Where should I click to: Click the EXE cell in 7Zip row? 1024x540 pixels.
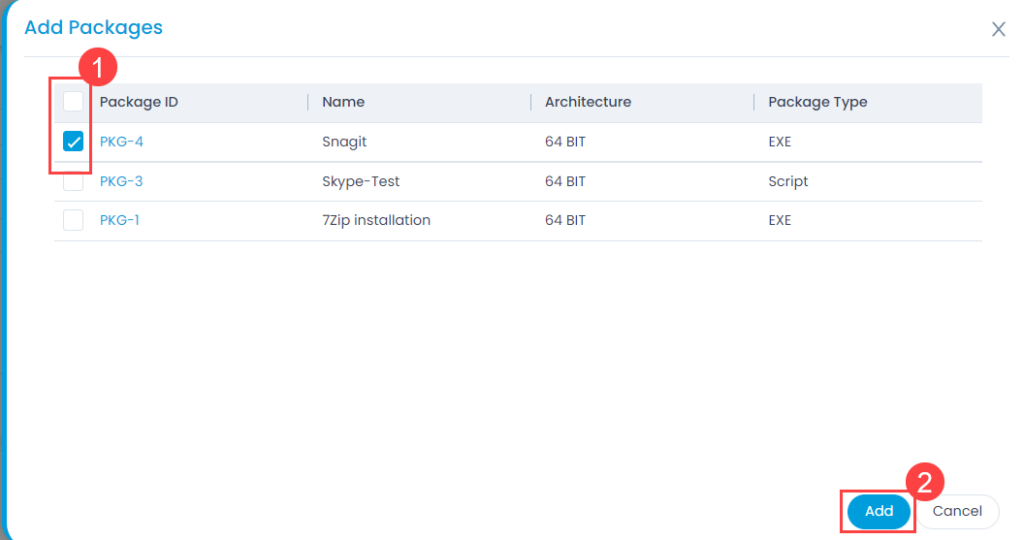tap(780, 220)
